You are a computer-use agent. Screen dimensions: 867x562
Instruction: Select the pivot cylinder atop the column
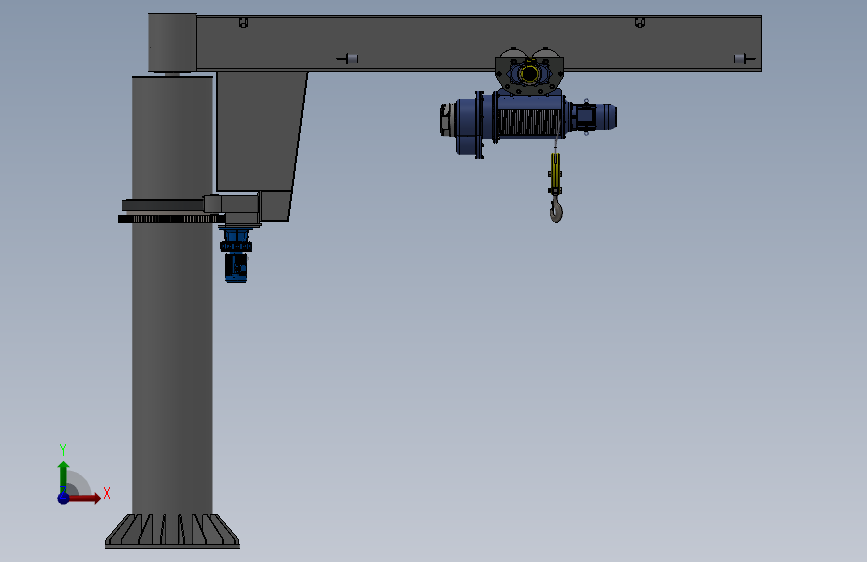(172, 43)
